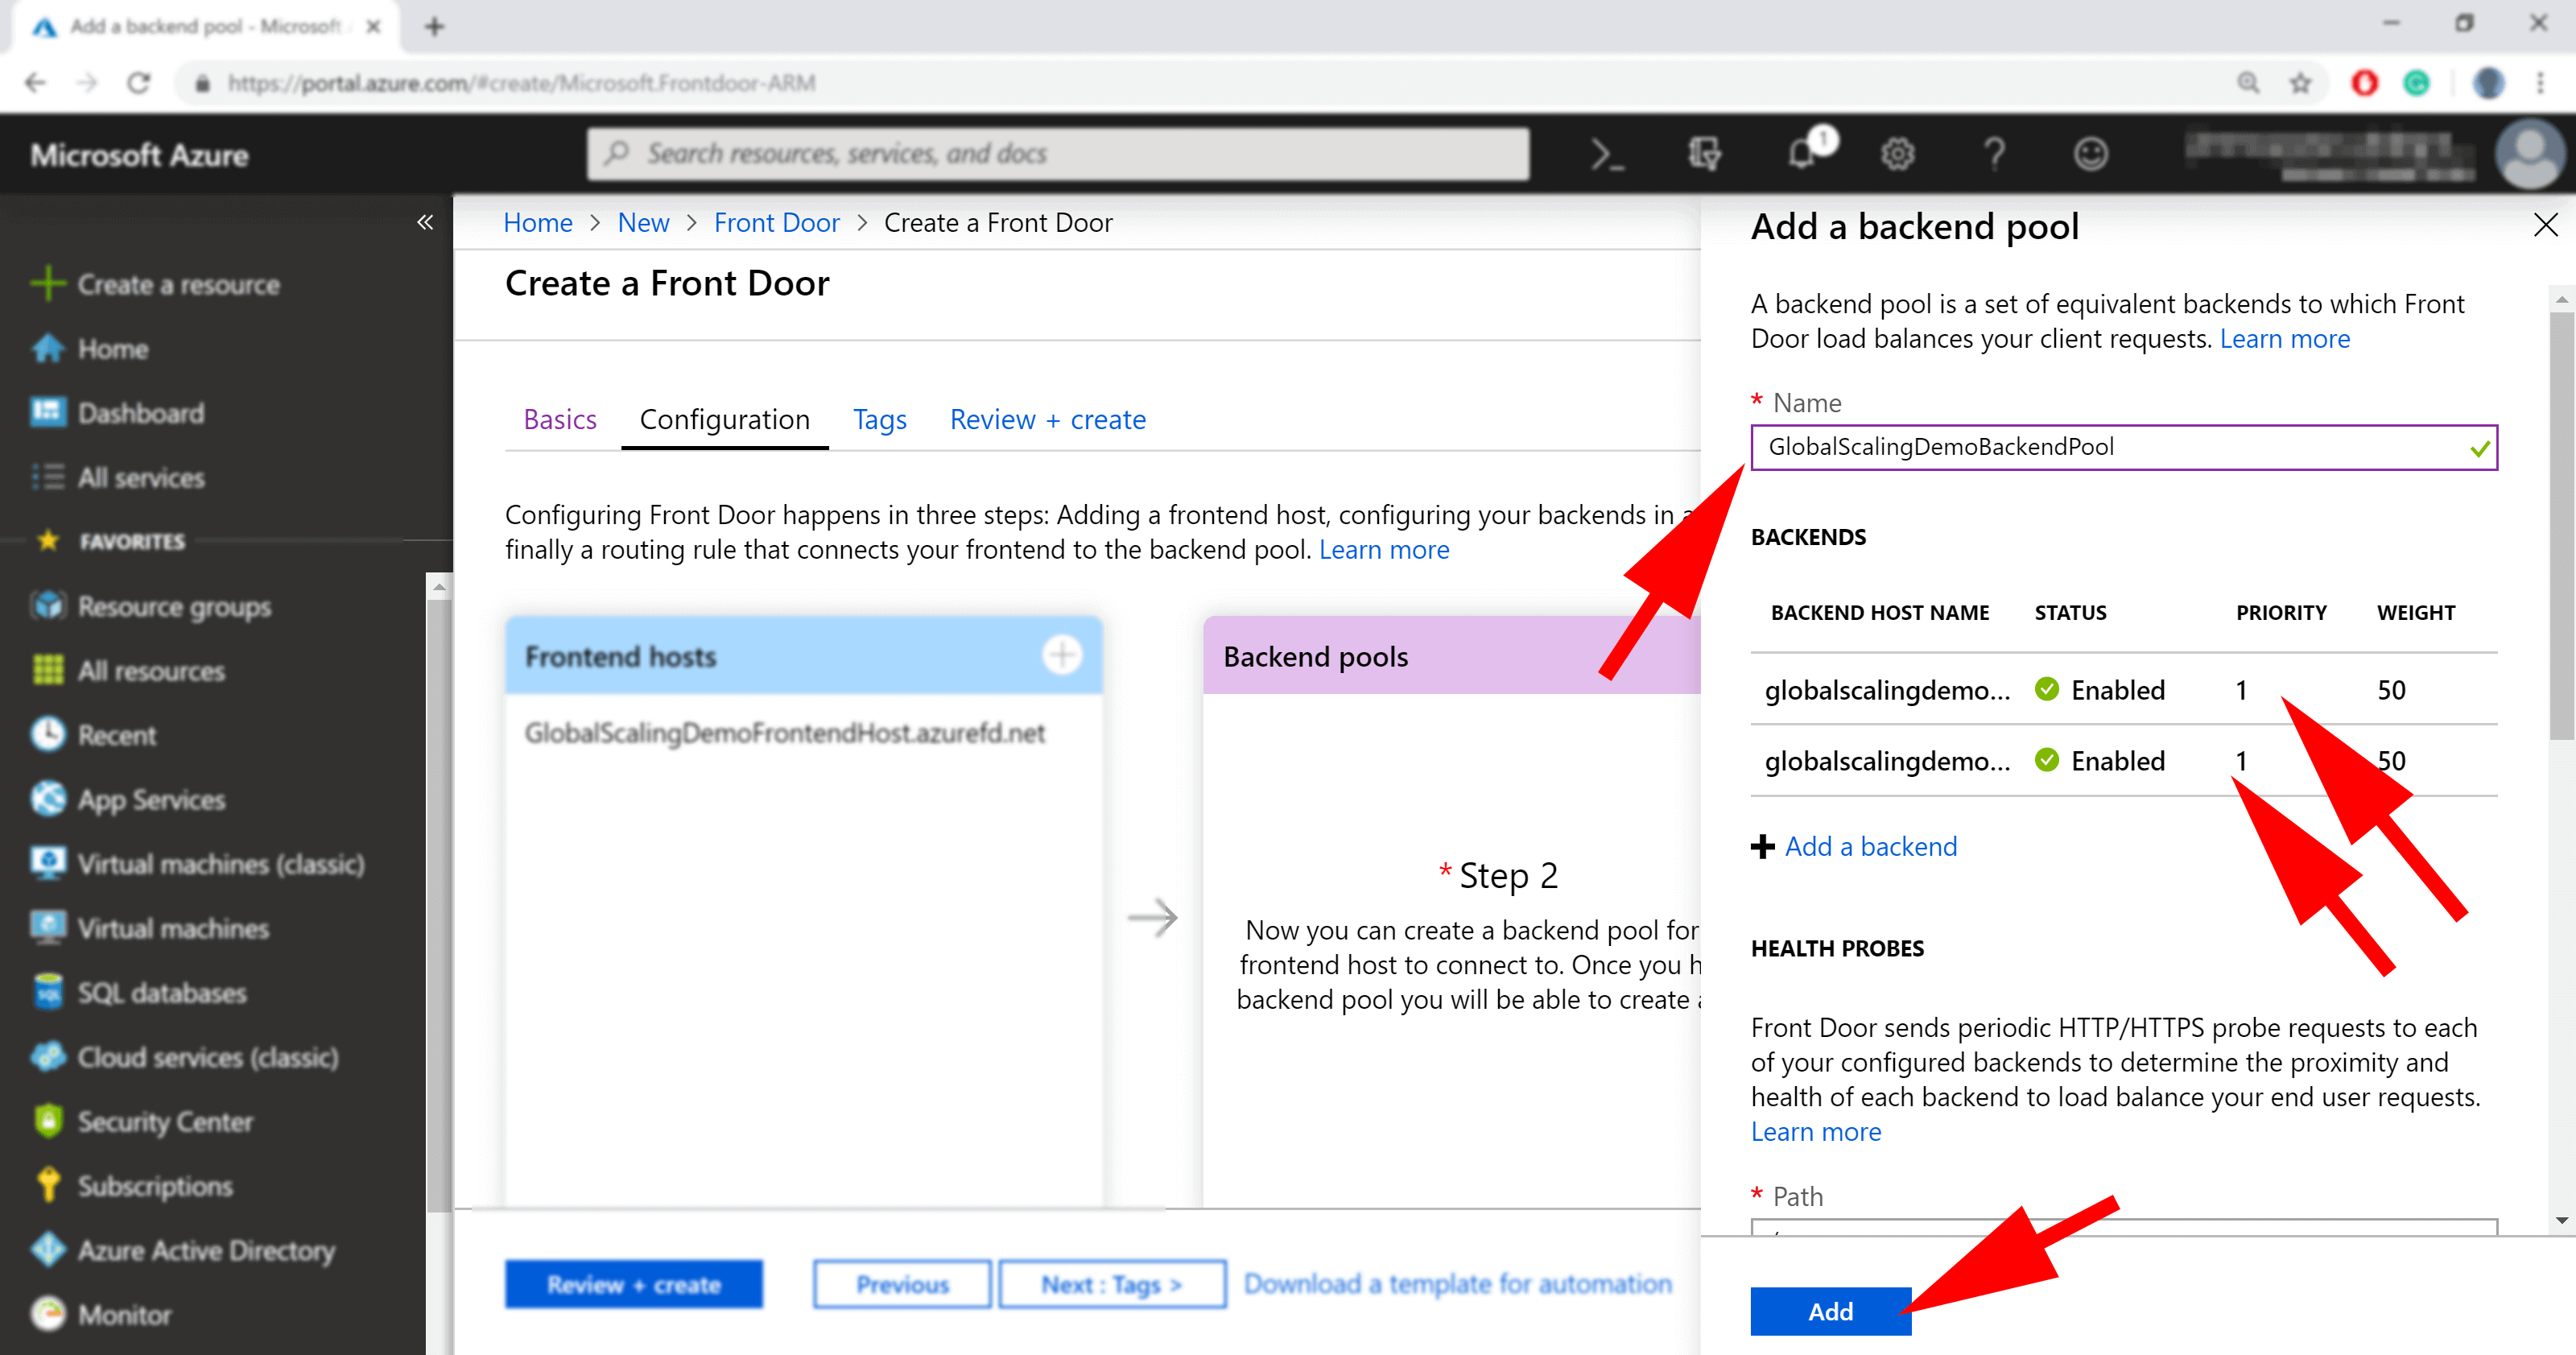This screenshot has width=2576, height=1355.
Task: Open the Help question mark
Action: pos(1994,154)
